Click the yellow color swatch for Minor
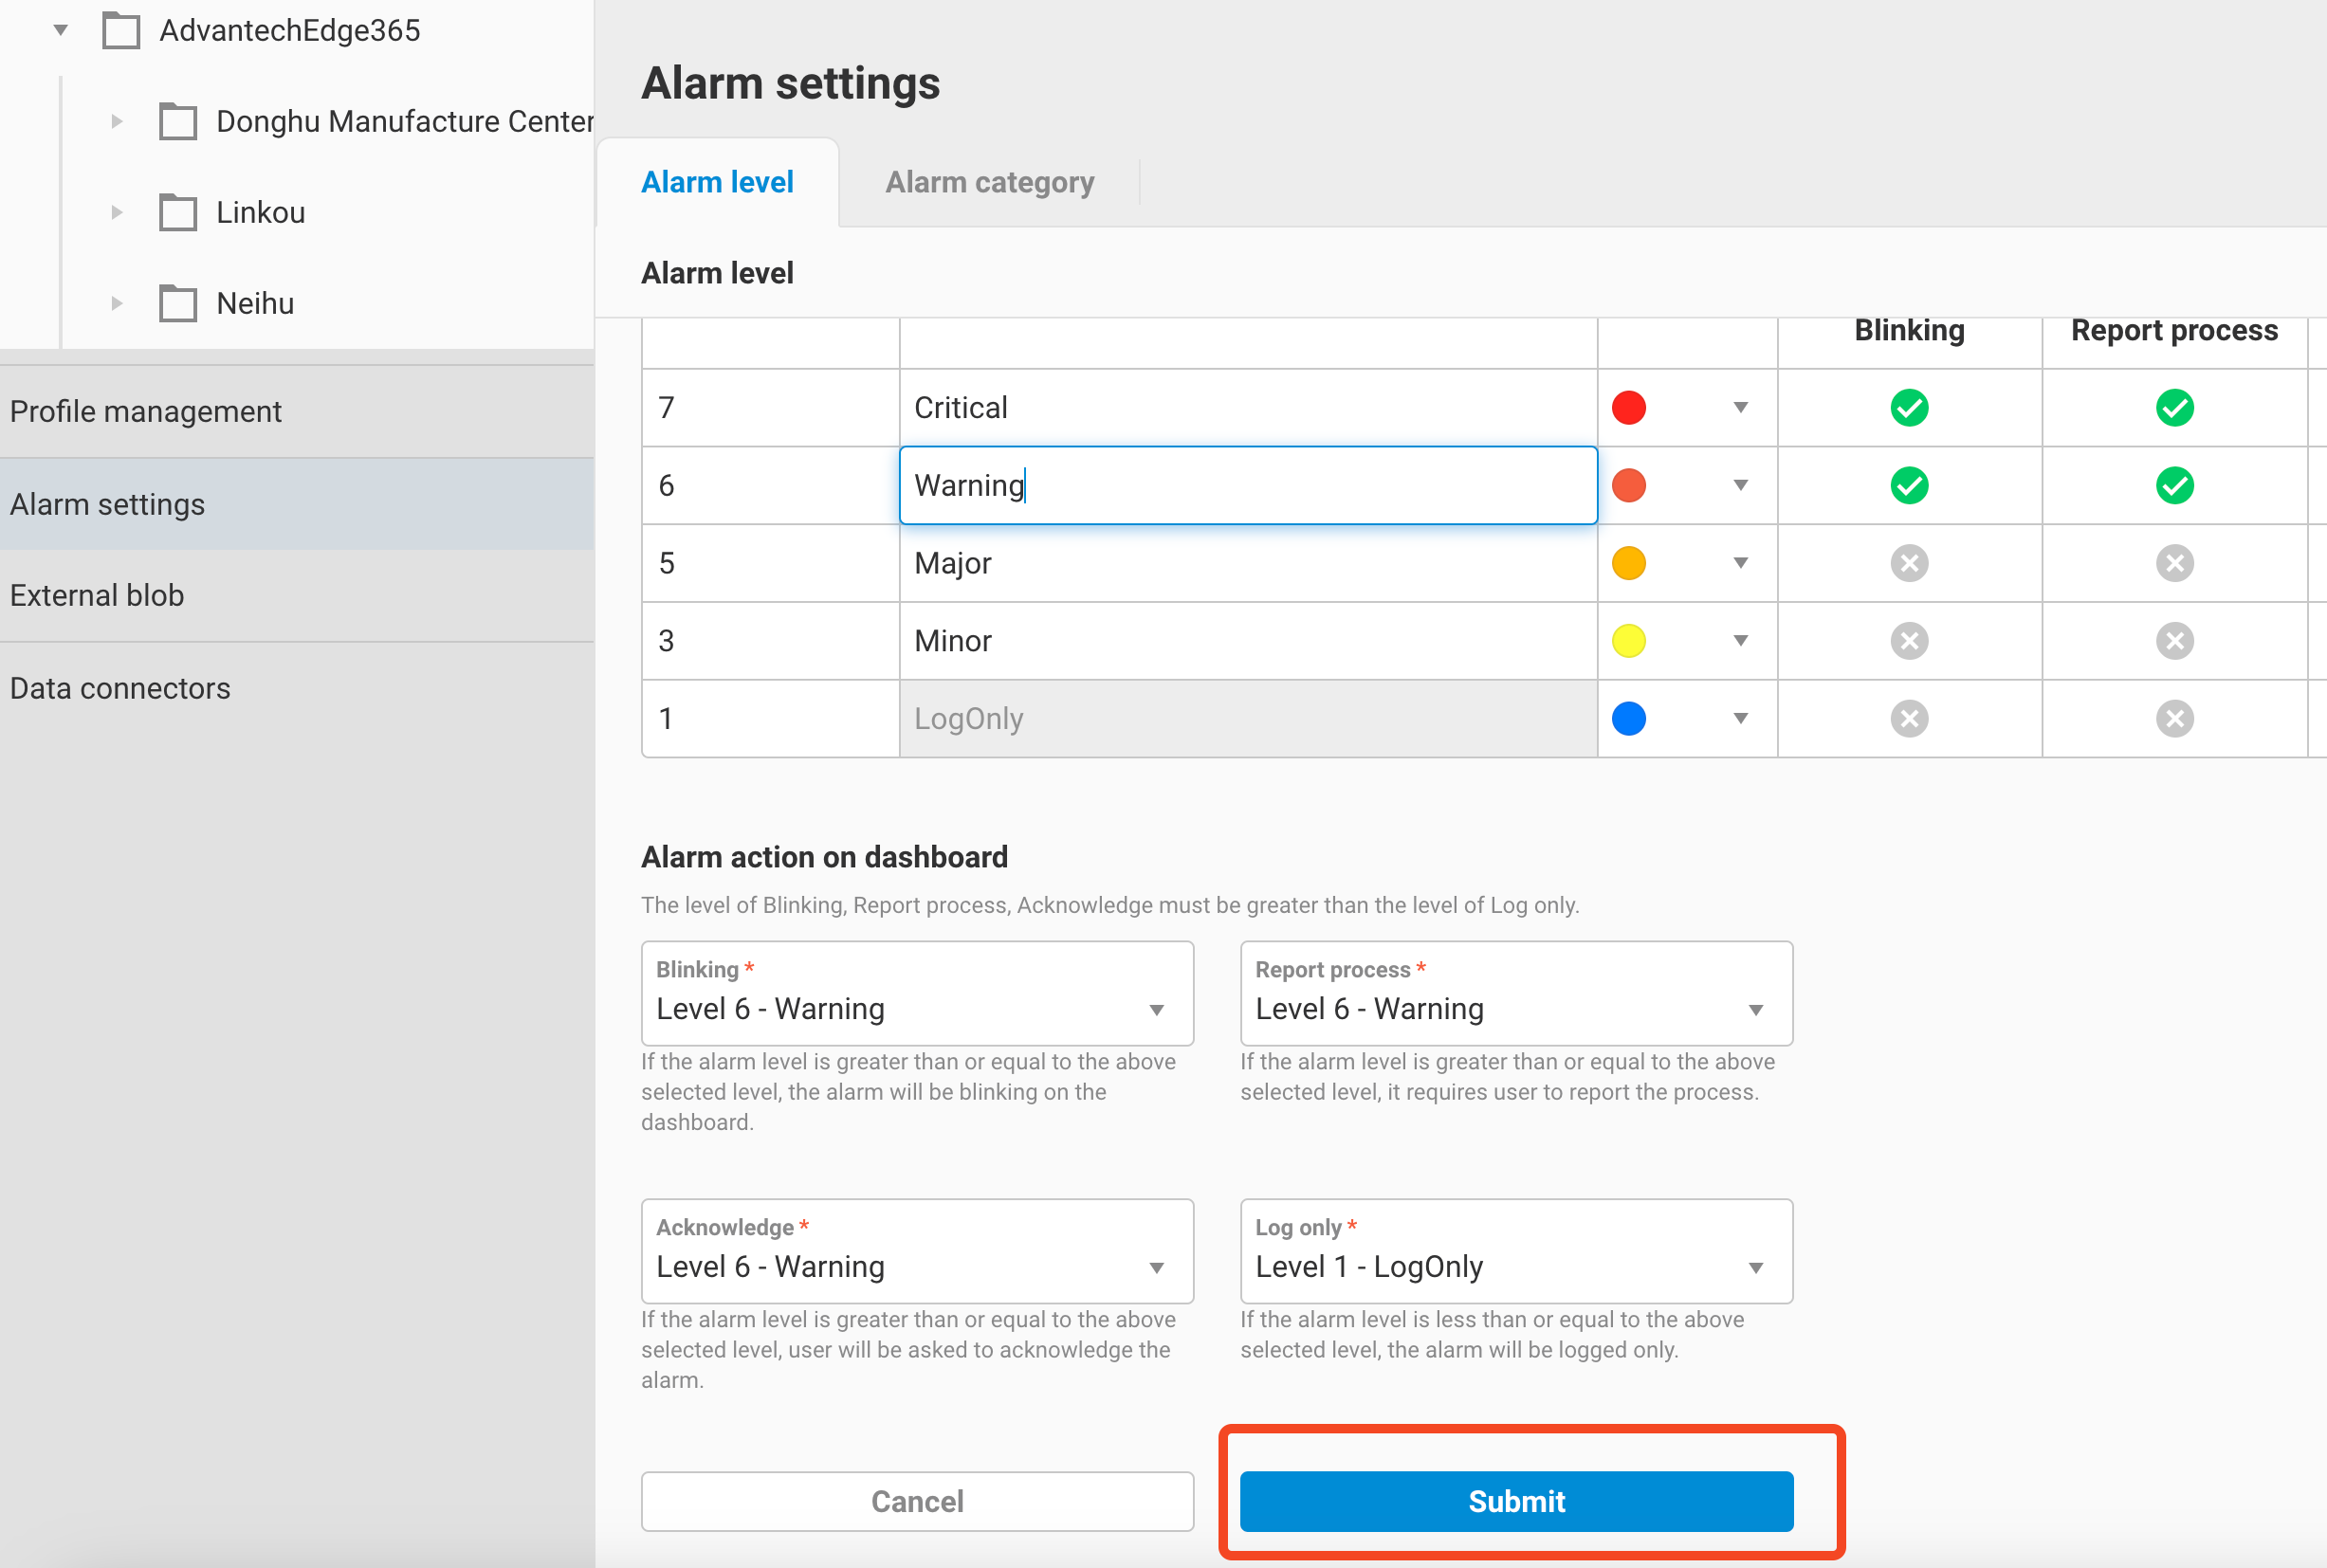 click(1628, 641)
